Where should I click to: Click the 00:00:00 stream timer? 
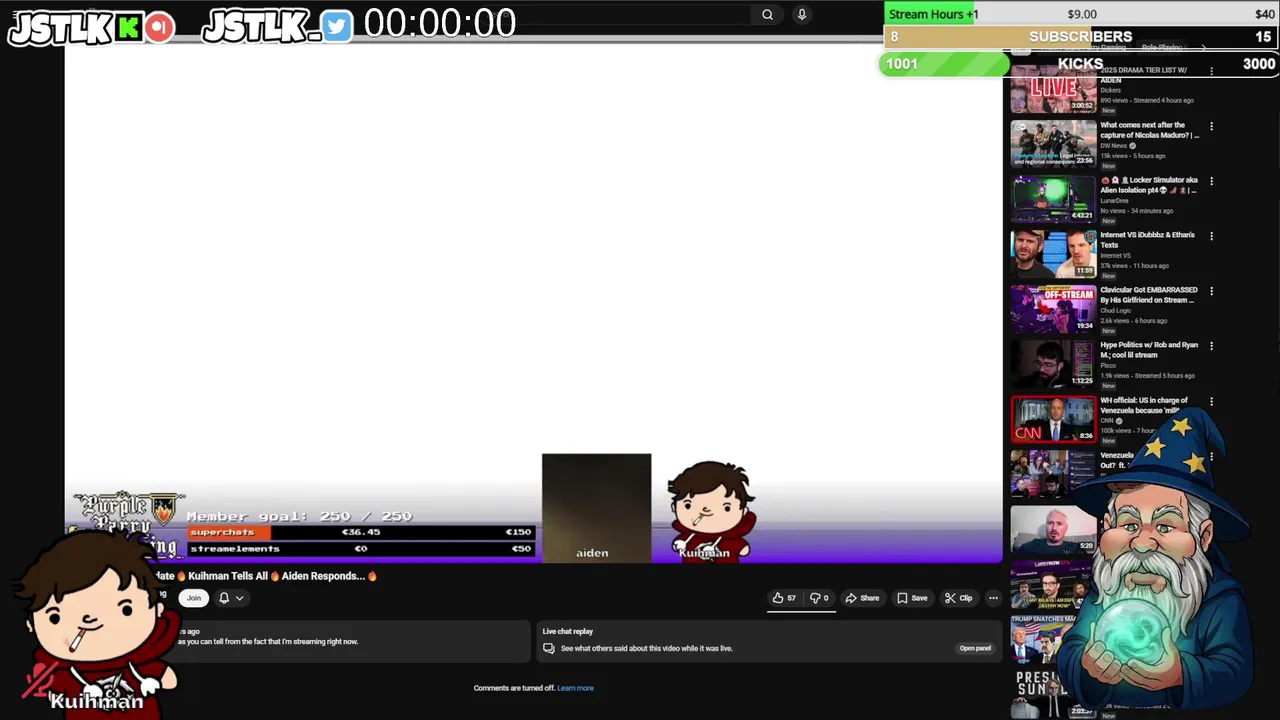(440, 23)
